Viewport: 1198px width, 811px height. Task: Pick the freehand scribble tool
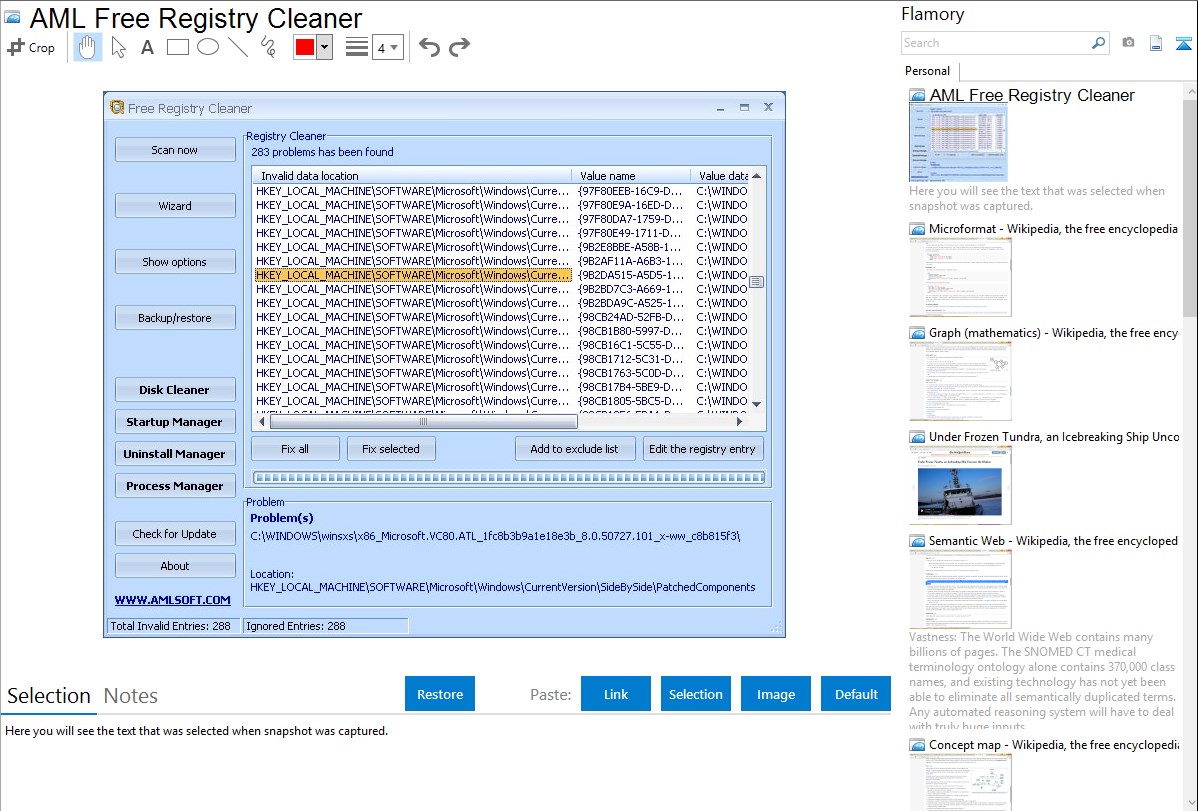click(268, 47)
